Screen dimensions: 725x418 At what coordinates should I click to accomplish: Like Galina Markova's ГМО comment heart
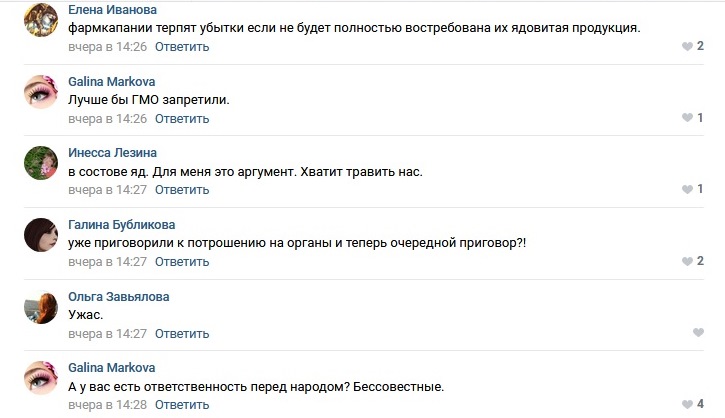(687, 118)
